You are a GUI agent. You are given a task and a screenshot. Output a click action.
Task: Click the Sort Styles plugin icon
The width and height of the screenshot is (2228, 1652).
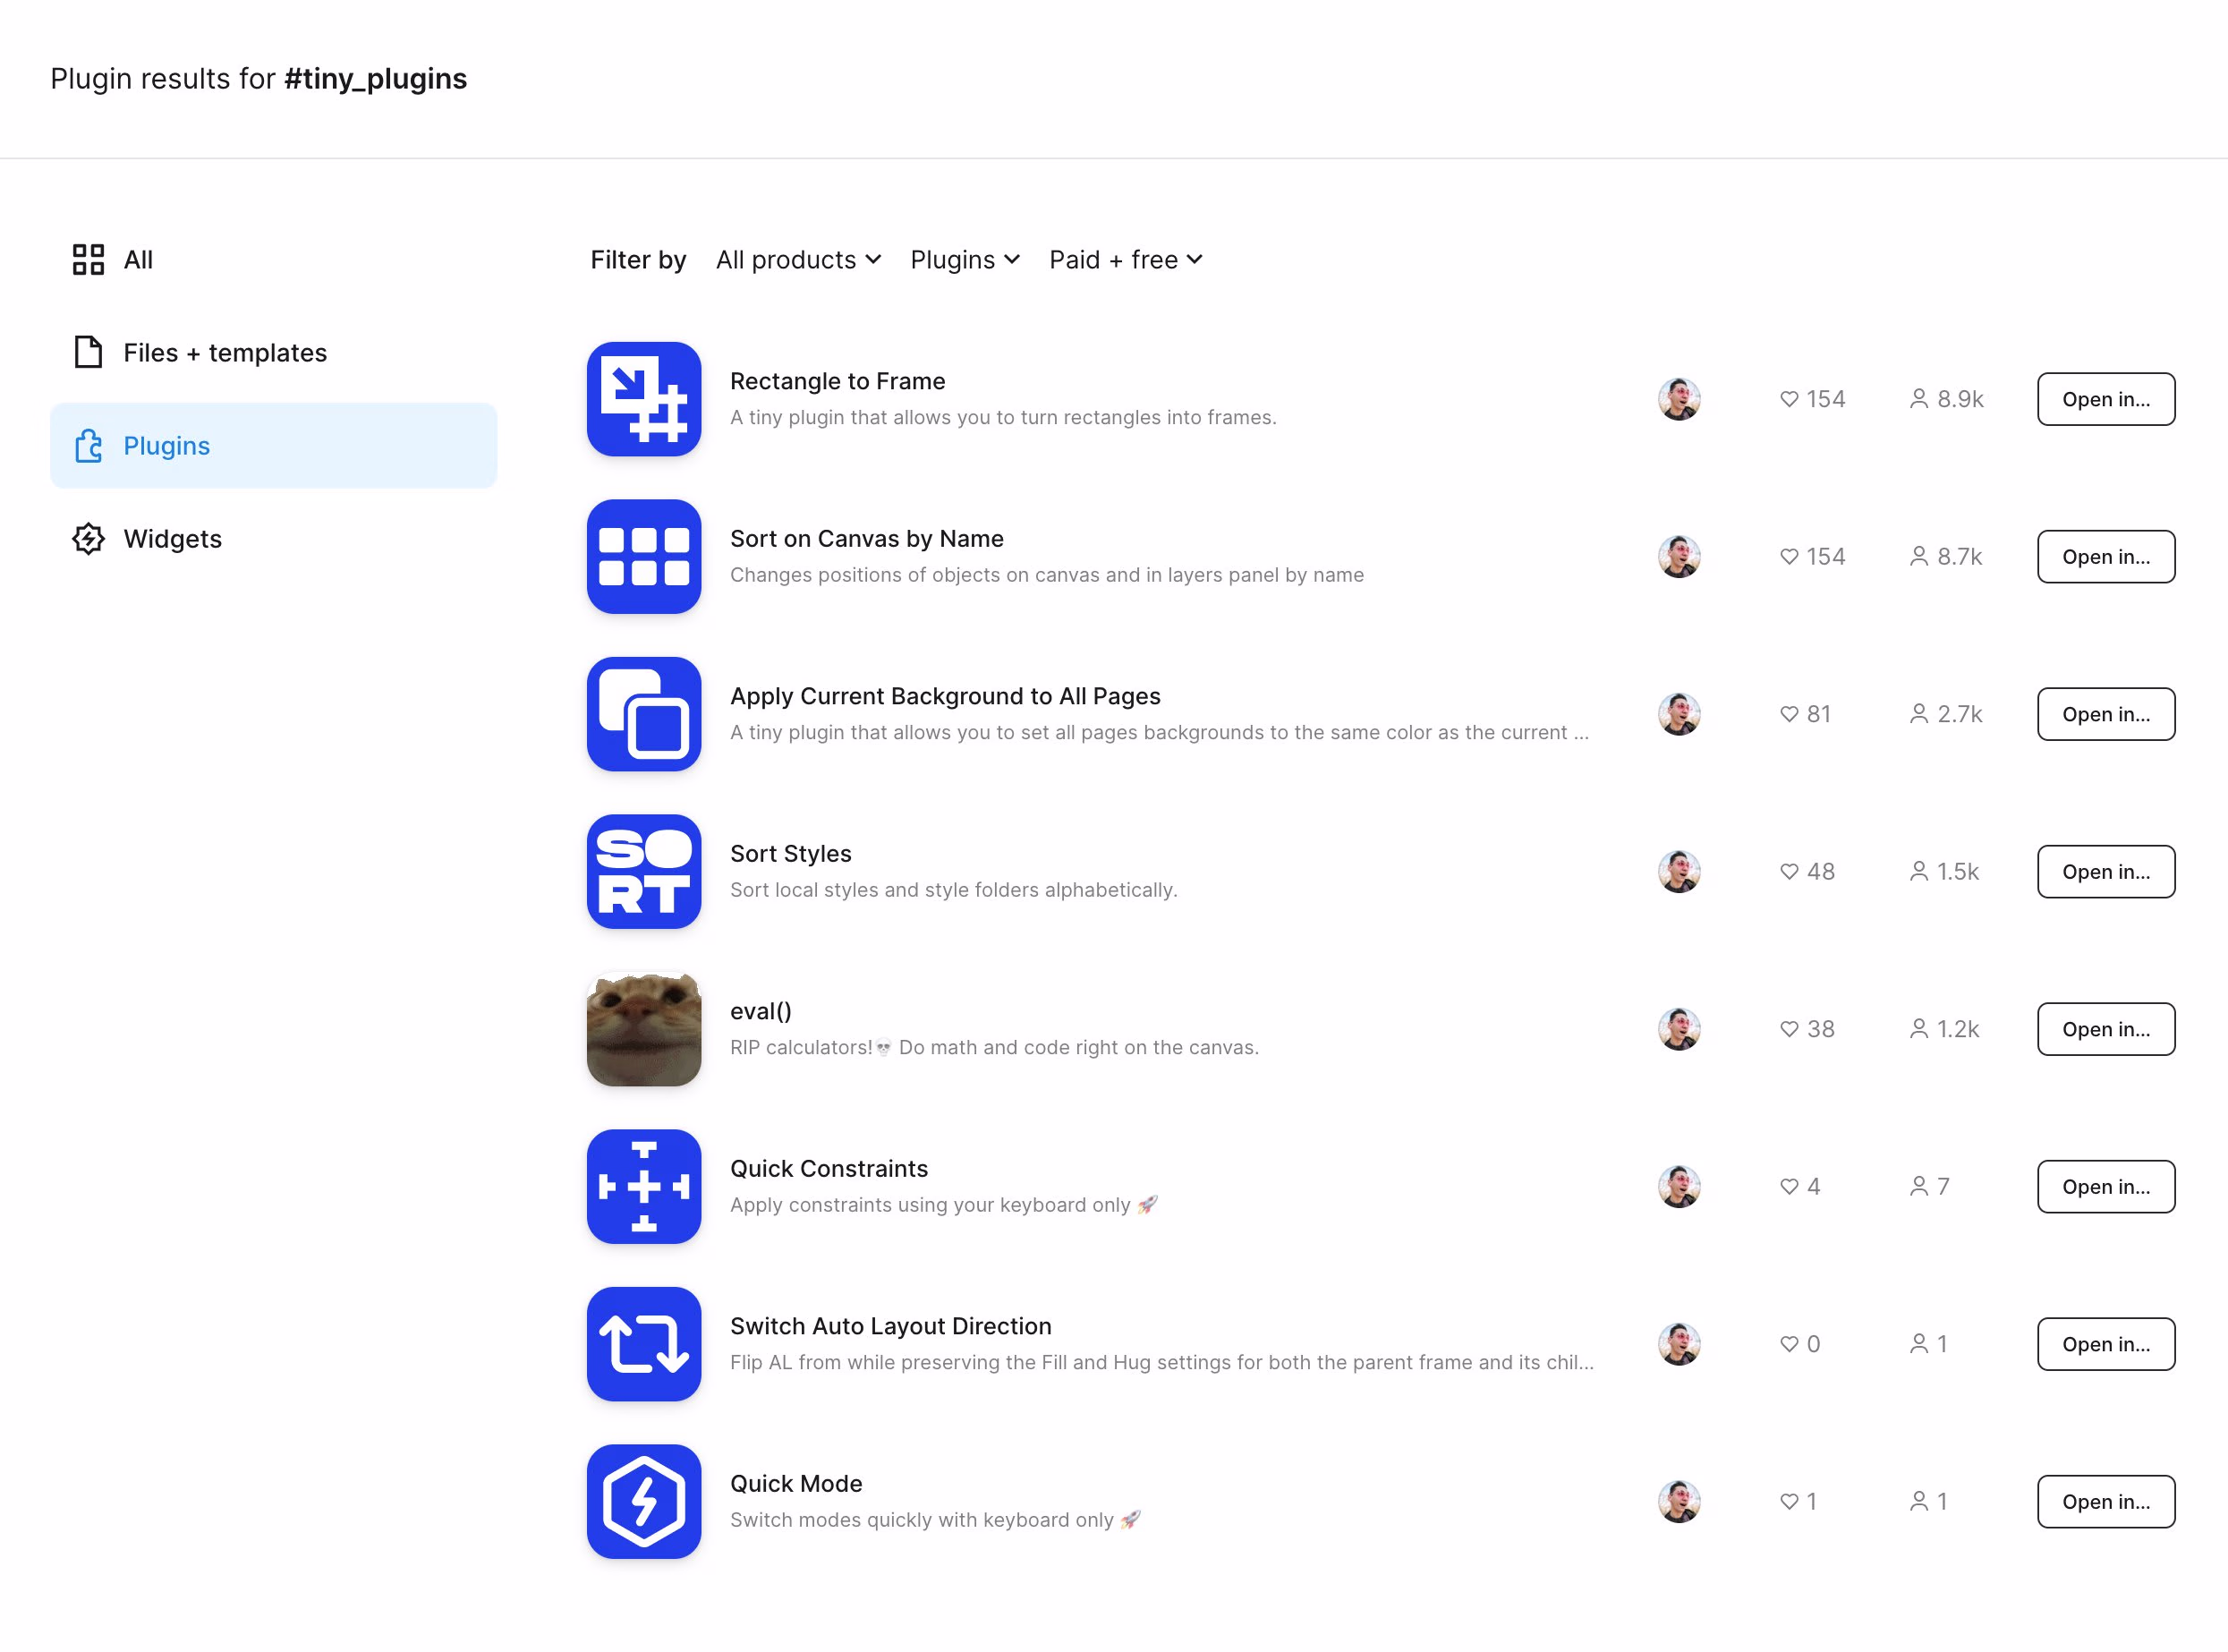643,871
